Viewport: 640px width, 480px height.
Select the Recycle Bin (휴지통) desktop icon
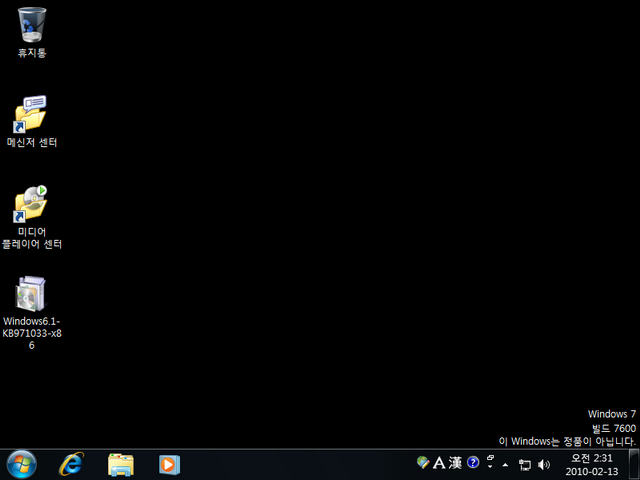pos(32,24)
